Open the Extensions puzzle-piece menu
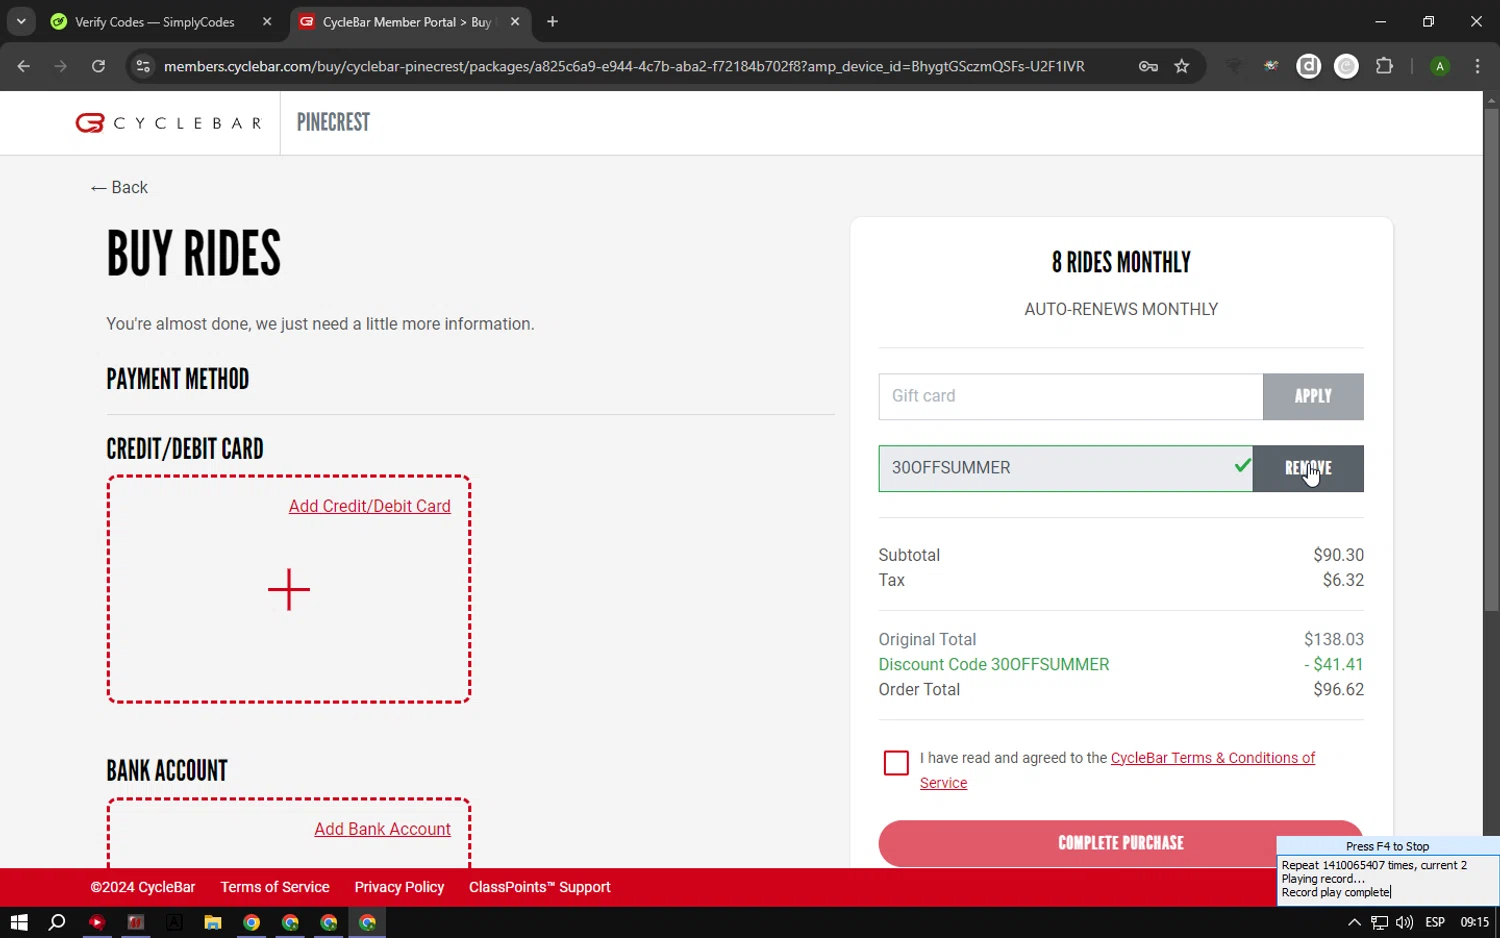Viewport: 1500px width, 938px height. [x=1385, y=66]
